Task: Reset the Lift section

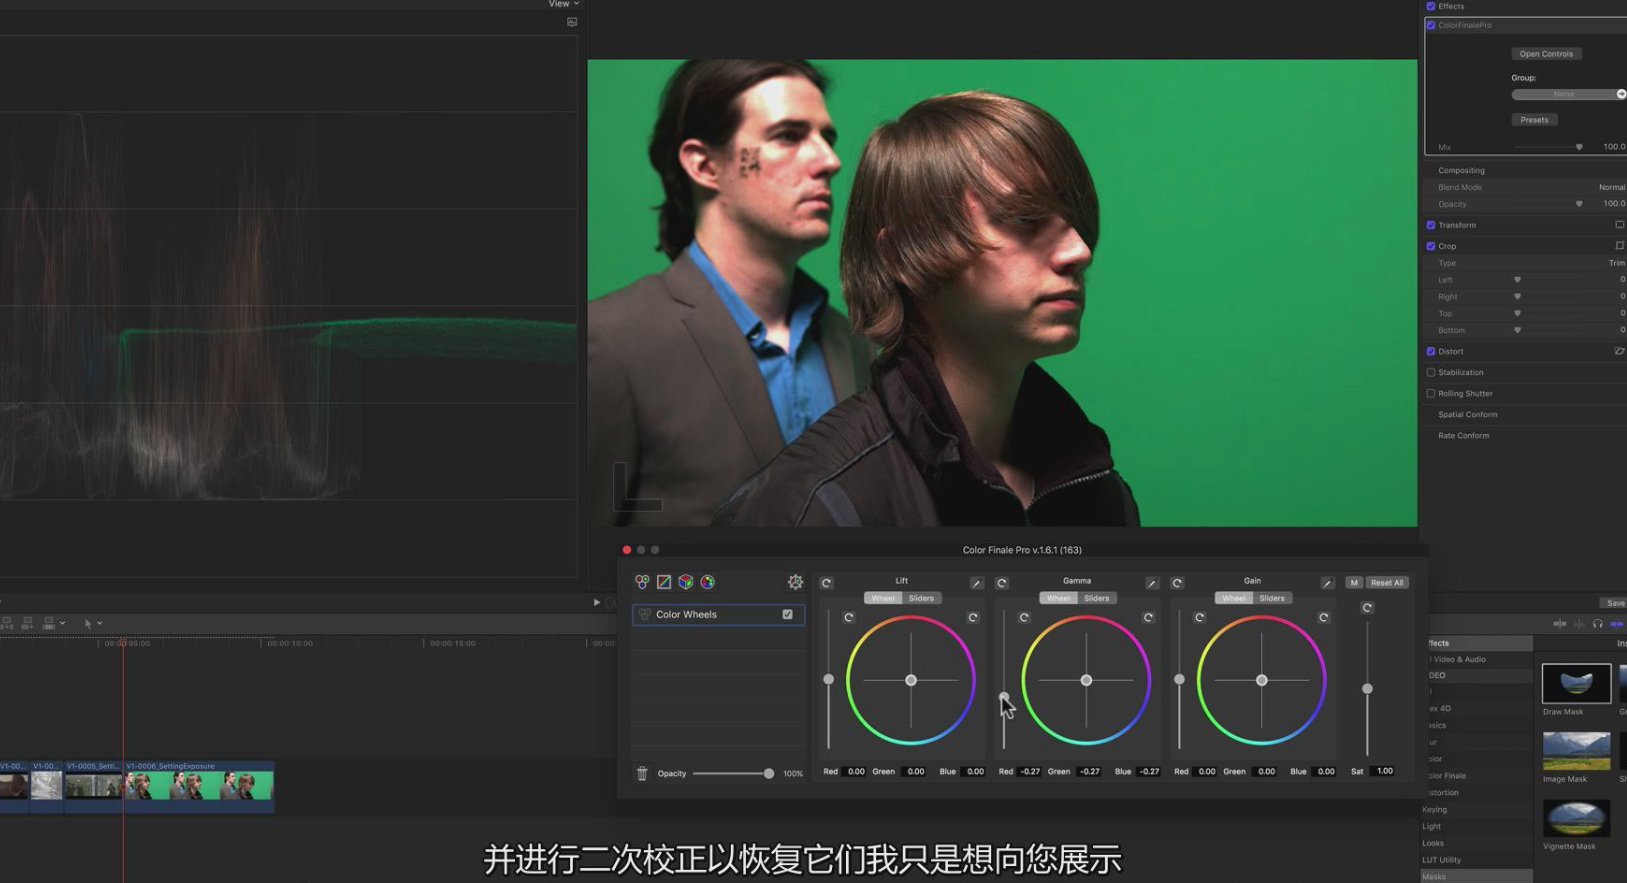Action: click(x=826, y=583)
